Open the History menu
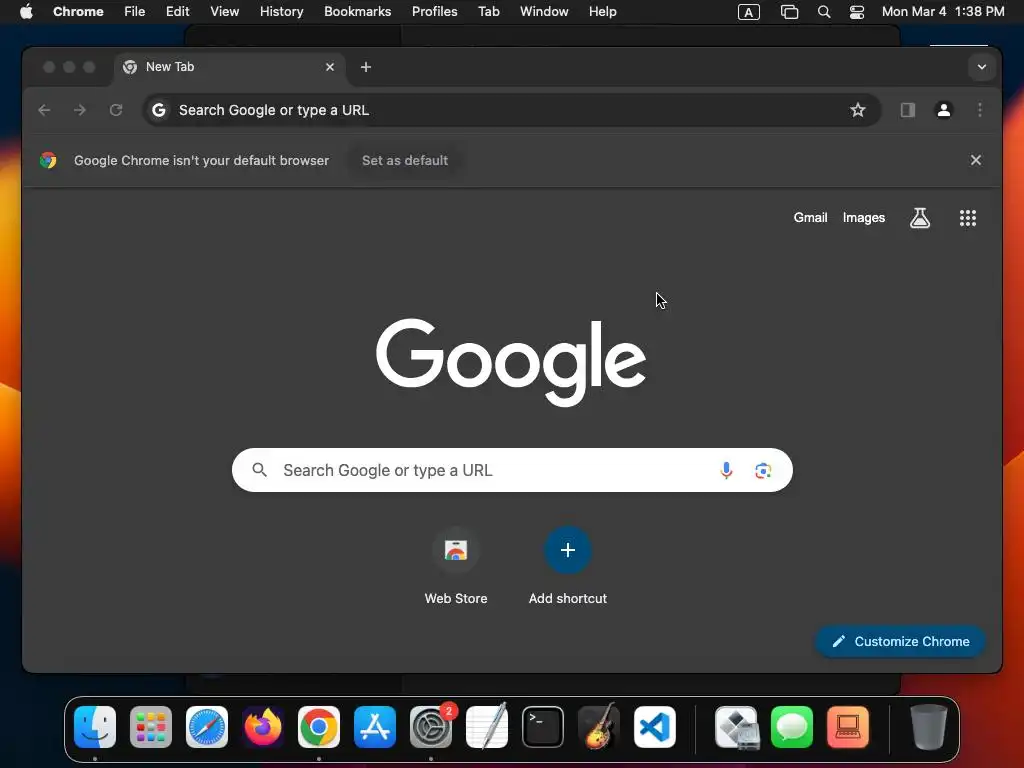This screenshot has height=768, width=1024. click(281, 12)
